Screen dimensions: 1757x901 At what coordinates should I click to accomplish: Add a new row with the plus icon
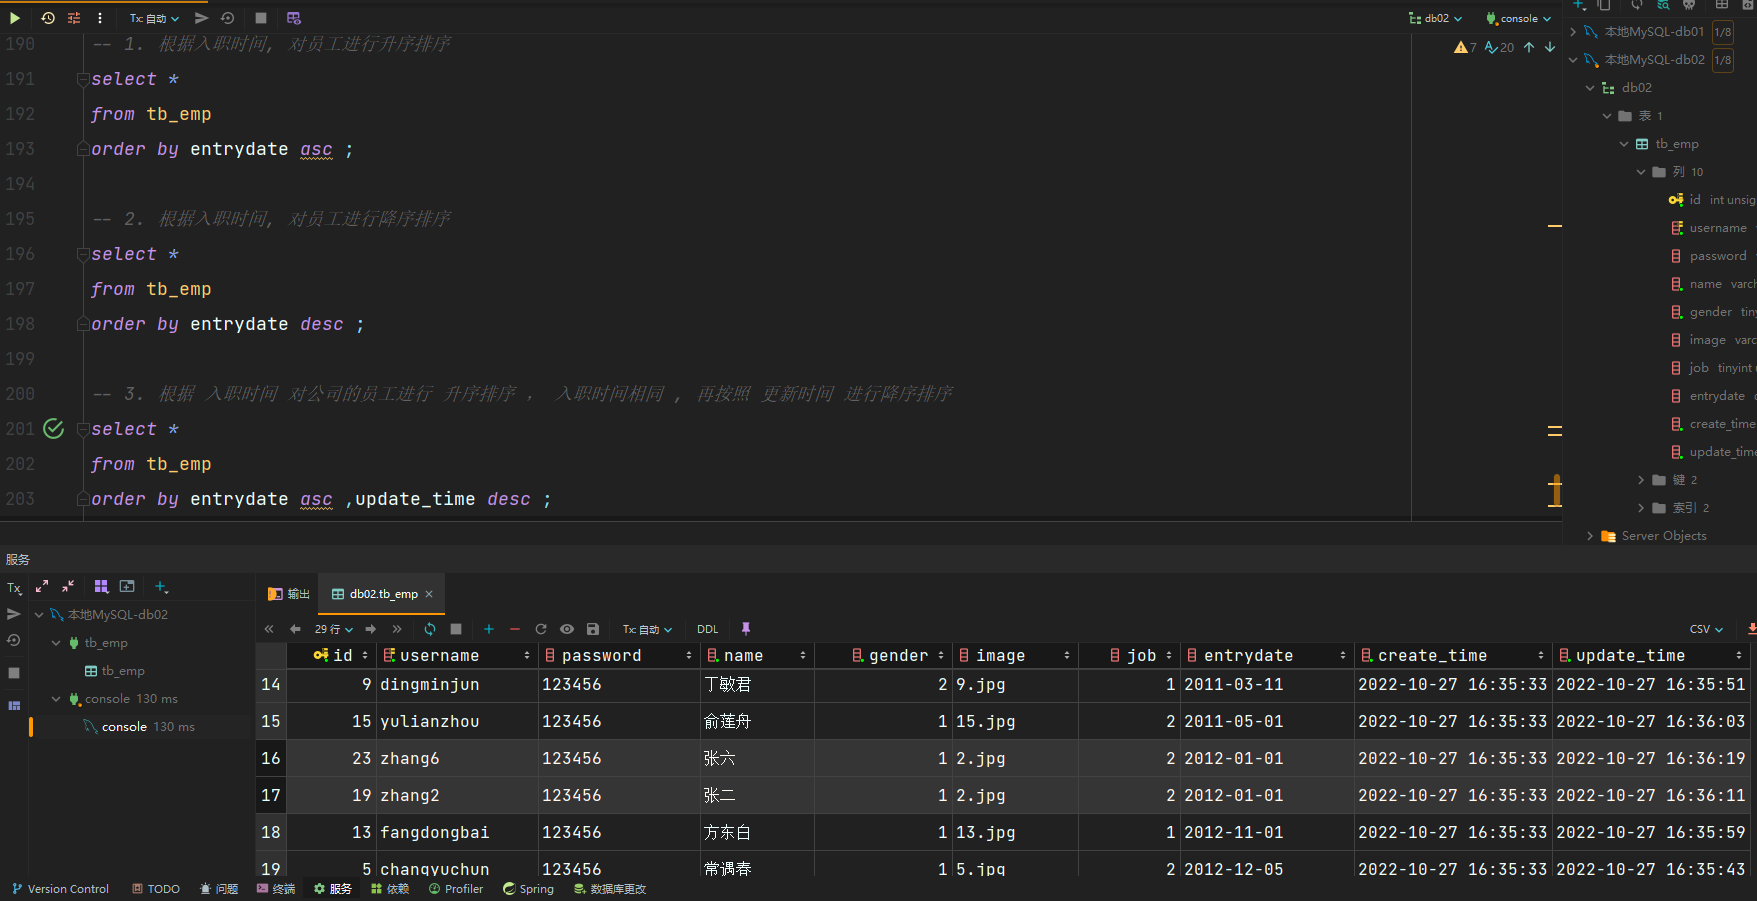pos(489,629)
